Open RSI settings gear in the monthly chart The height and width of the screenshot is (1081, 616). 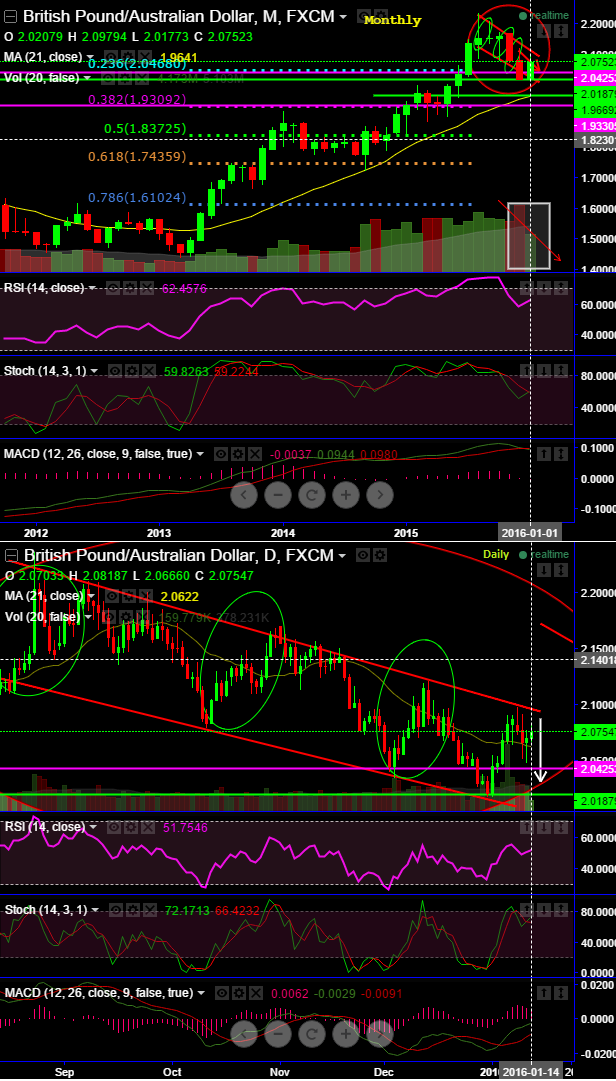tap(130, 288)
